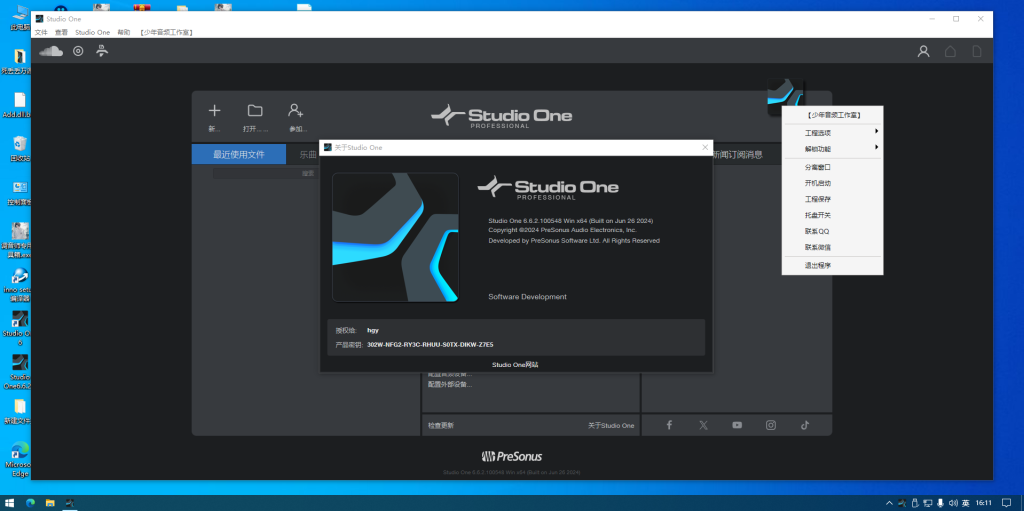Open the user account profile icon

923,51
